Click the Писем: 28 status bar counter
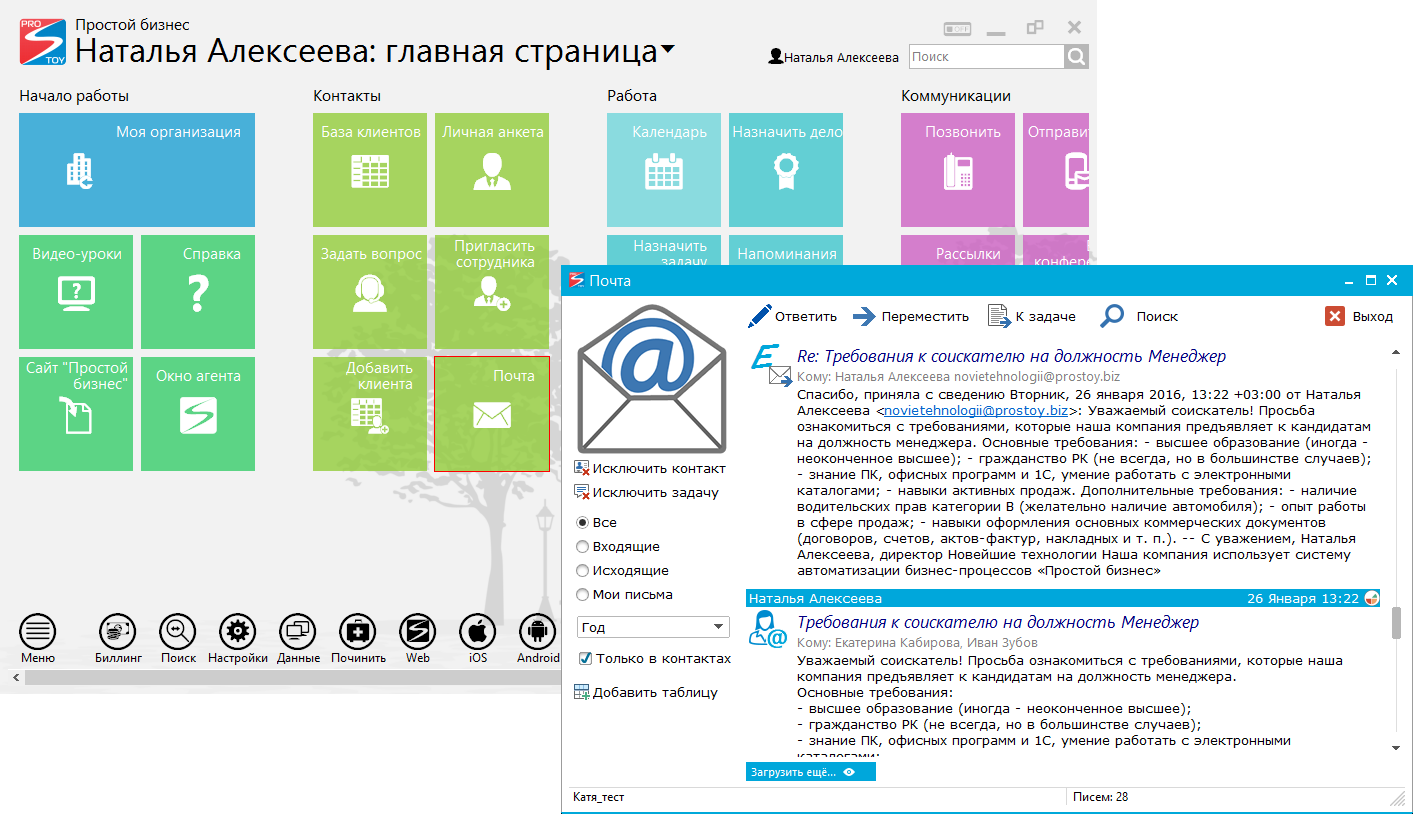The image size is (1420, 818). (1100, 797)
